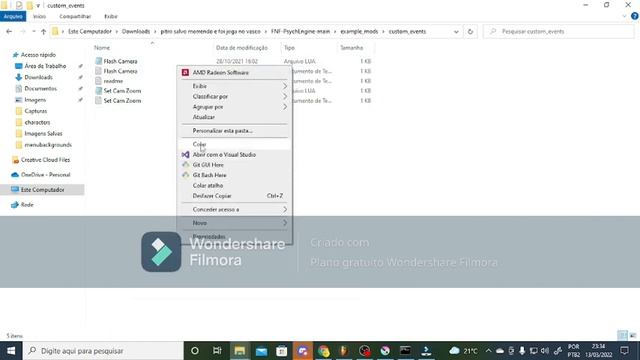Select Git GUI Here entry
640x360 pixels.
234,165
